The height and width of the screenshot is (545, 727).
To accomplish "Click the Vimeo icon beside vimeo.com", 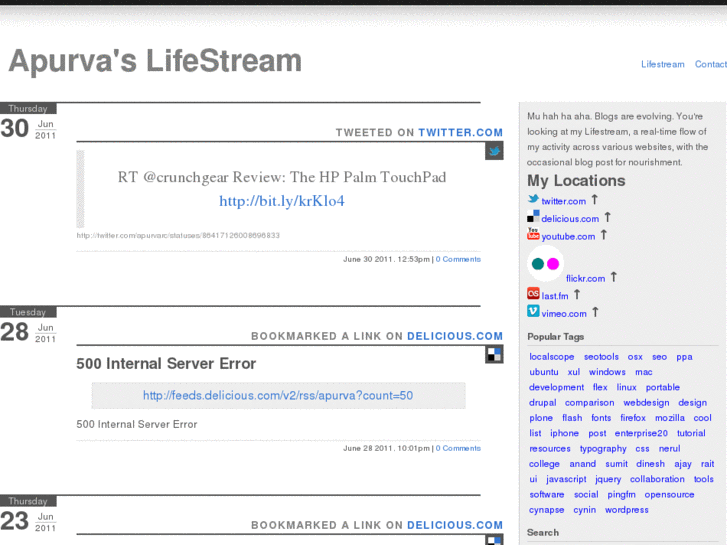I will (x=533, y=311).
